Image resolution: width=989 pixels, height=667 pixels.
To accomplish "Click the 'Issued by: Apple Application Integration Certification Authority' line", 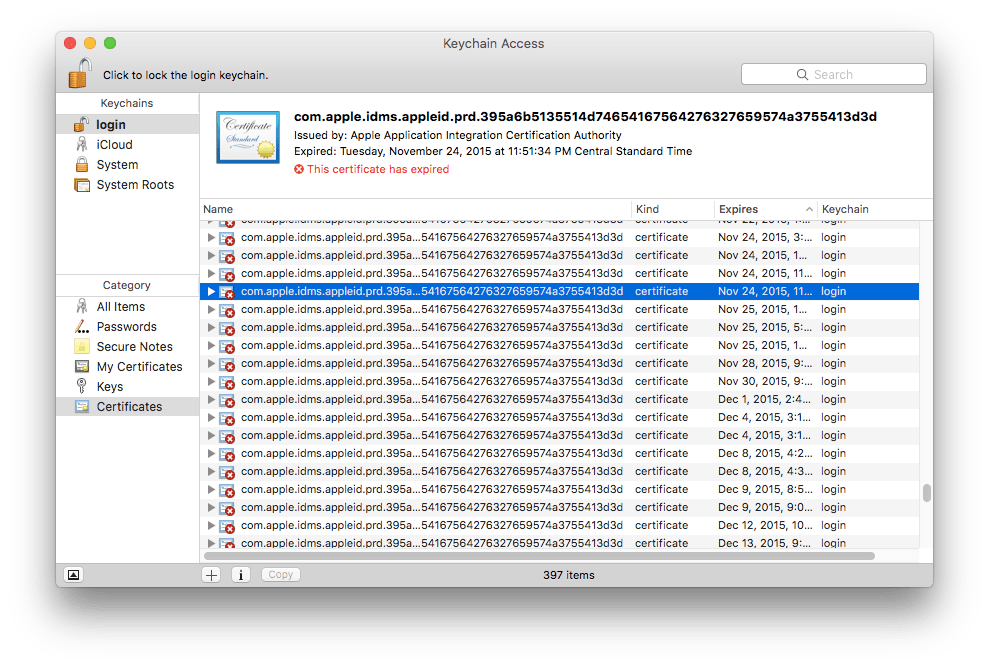I will (x=457, y=135).
